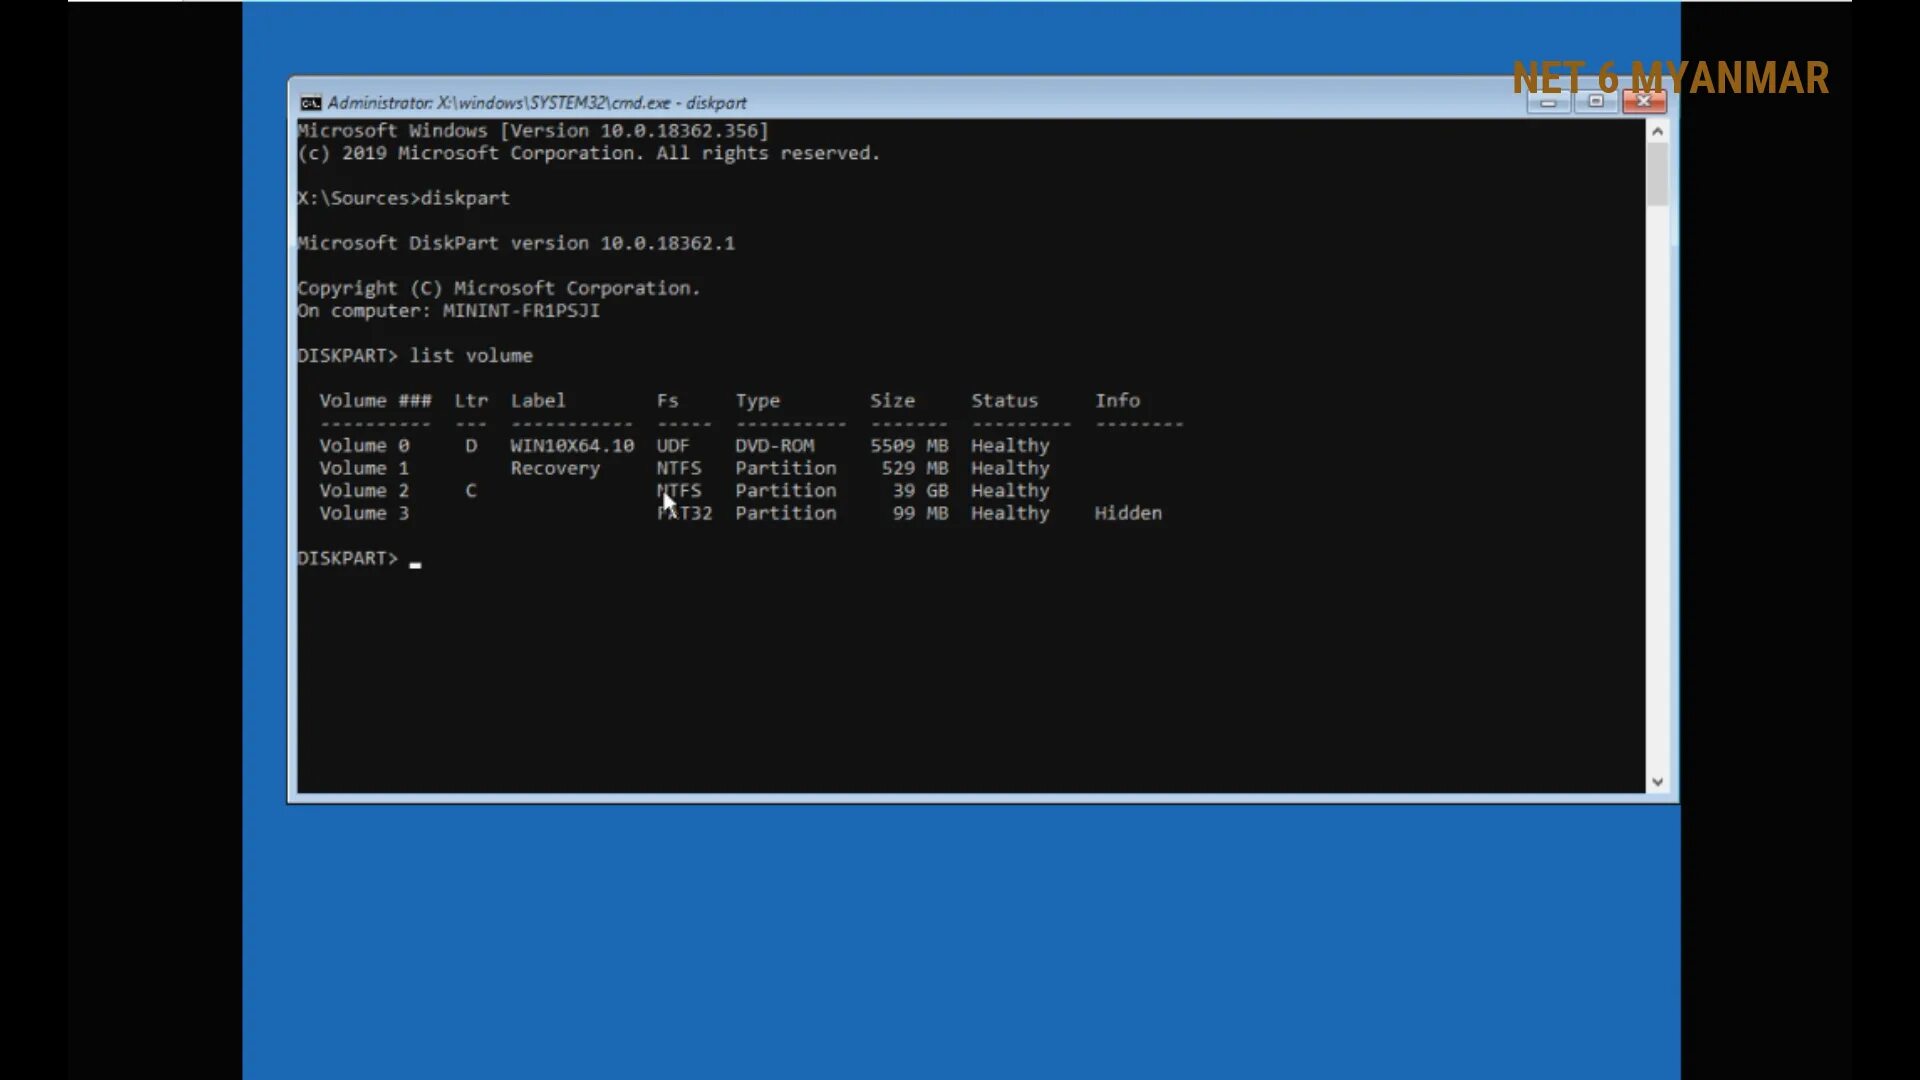Screen dimensions: 1920x1080
Task: Click the blinking cursor after DISKPART>
Action: (x=416, y=561)
